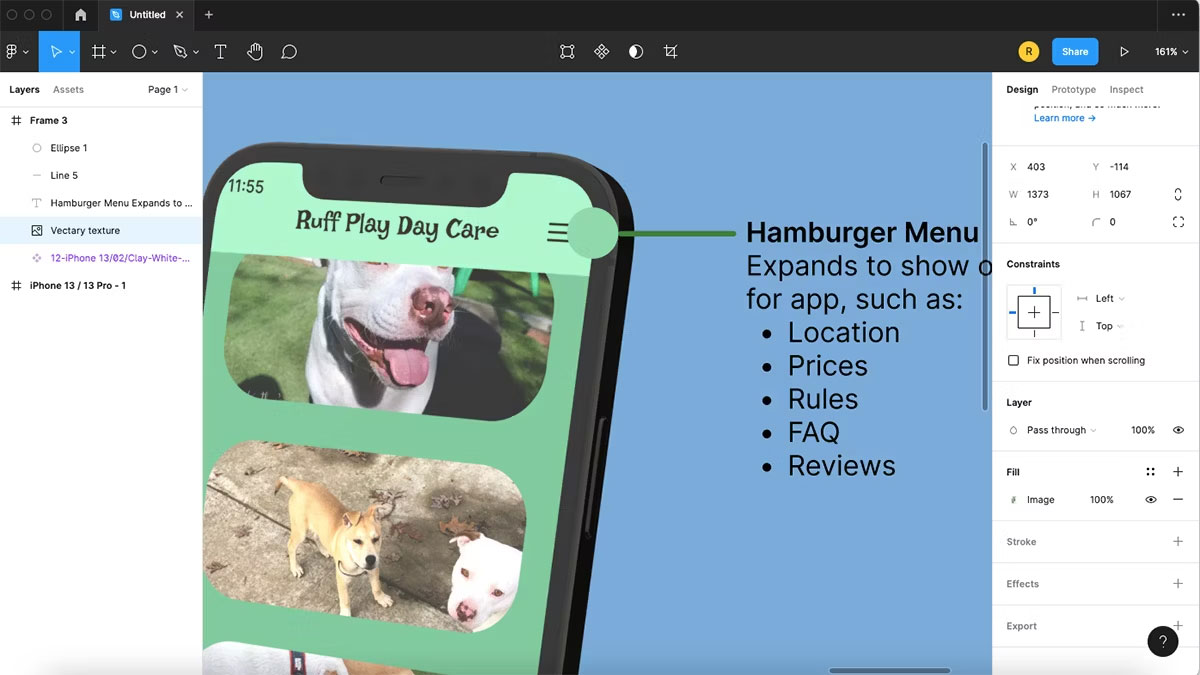Screen dimensions: 1200x675
Task: Add an effect with plus icon
Action: [x=1178, y=584]
